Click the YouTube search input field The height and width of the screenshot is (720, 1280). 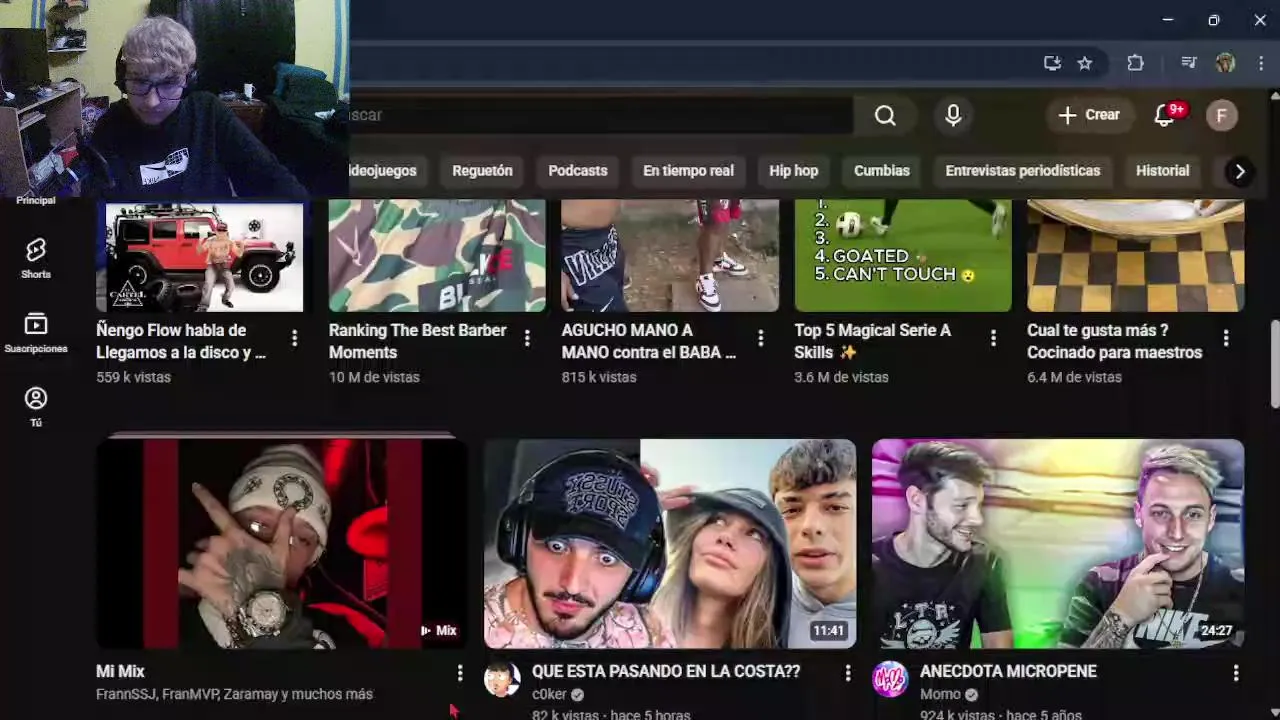pyautogui.click(x=600, y=115)
